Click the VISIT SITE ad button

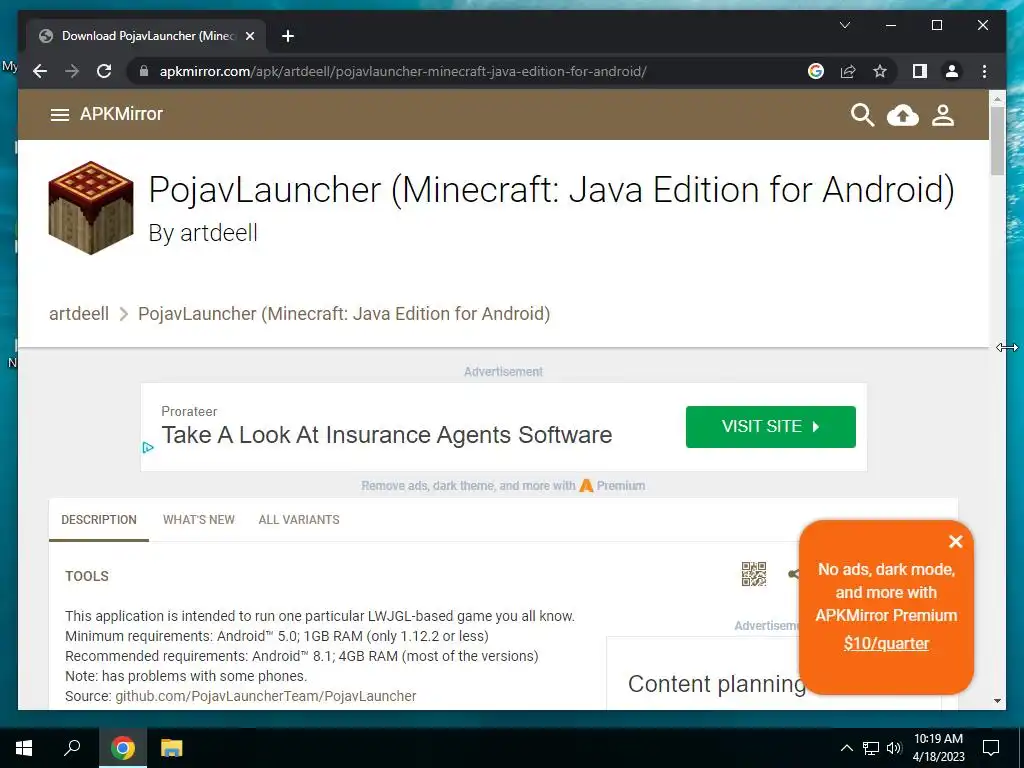tap(771, 427)
